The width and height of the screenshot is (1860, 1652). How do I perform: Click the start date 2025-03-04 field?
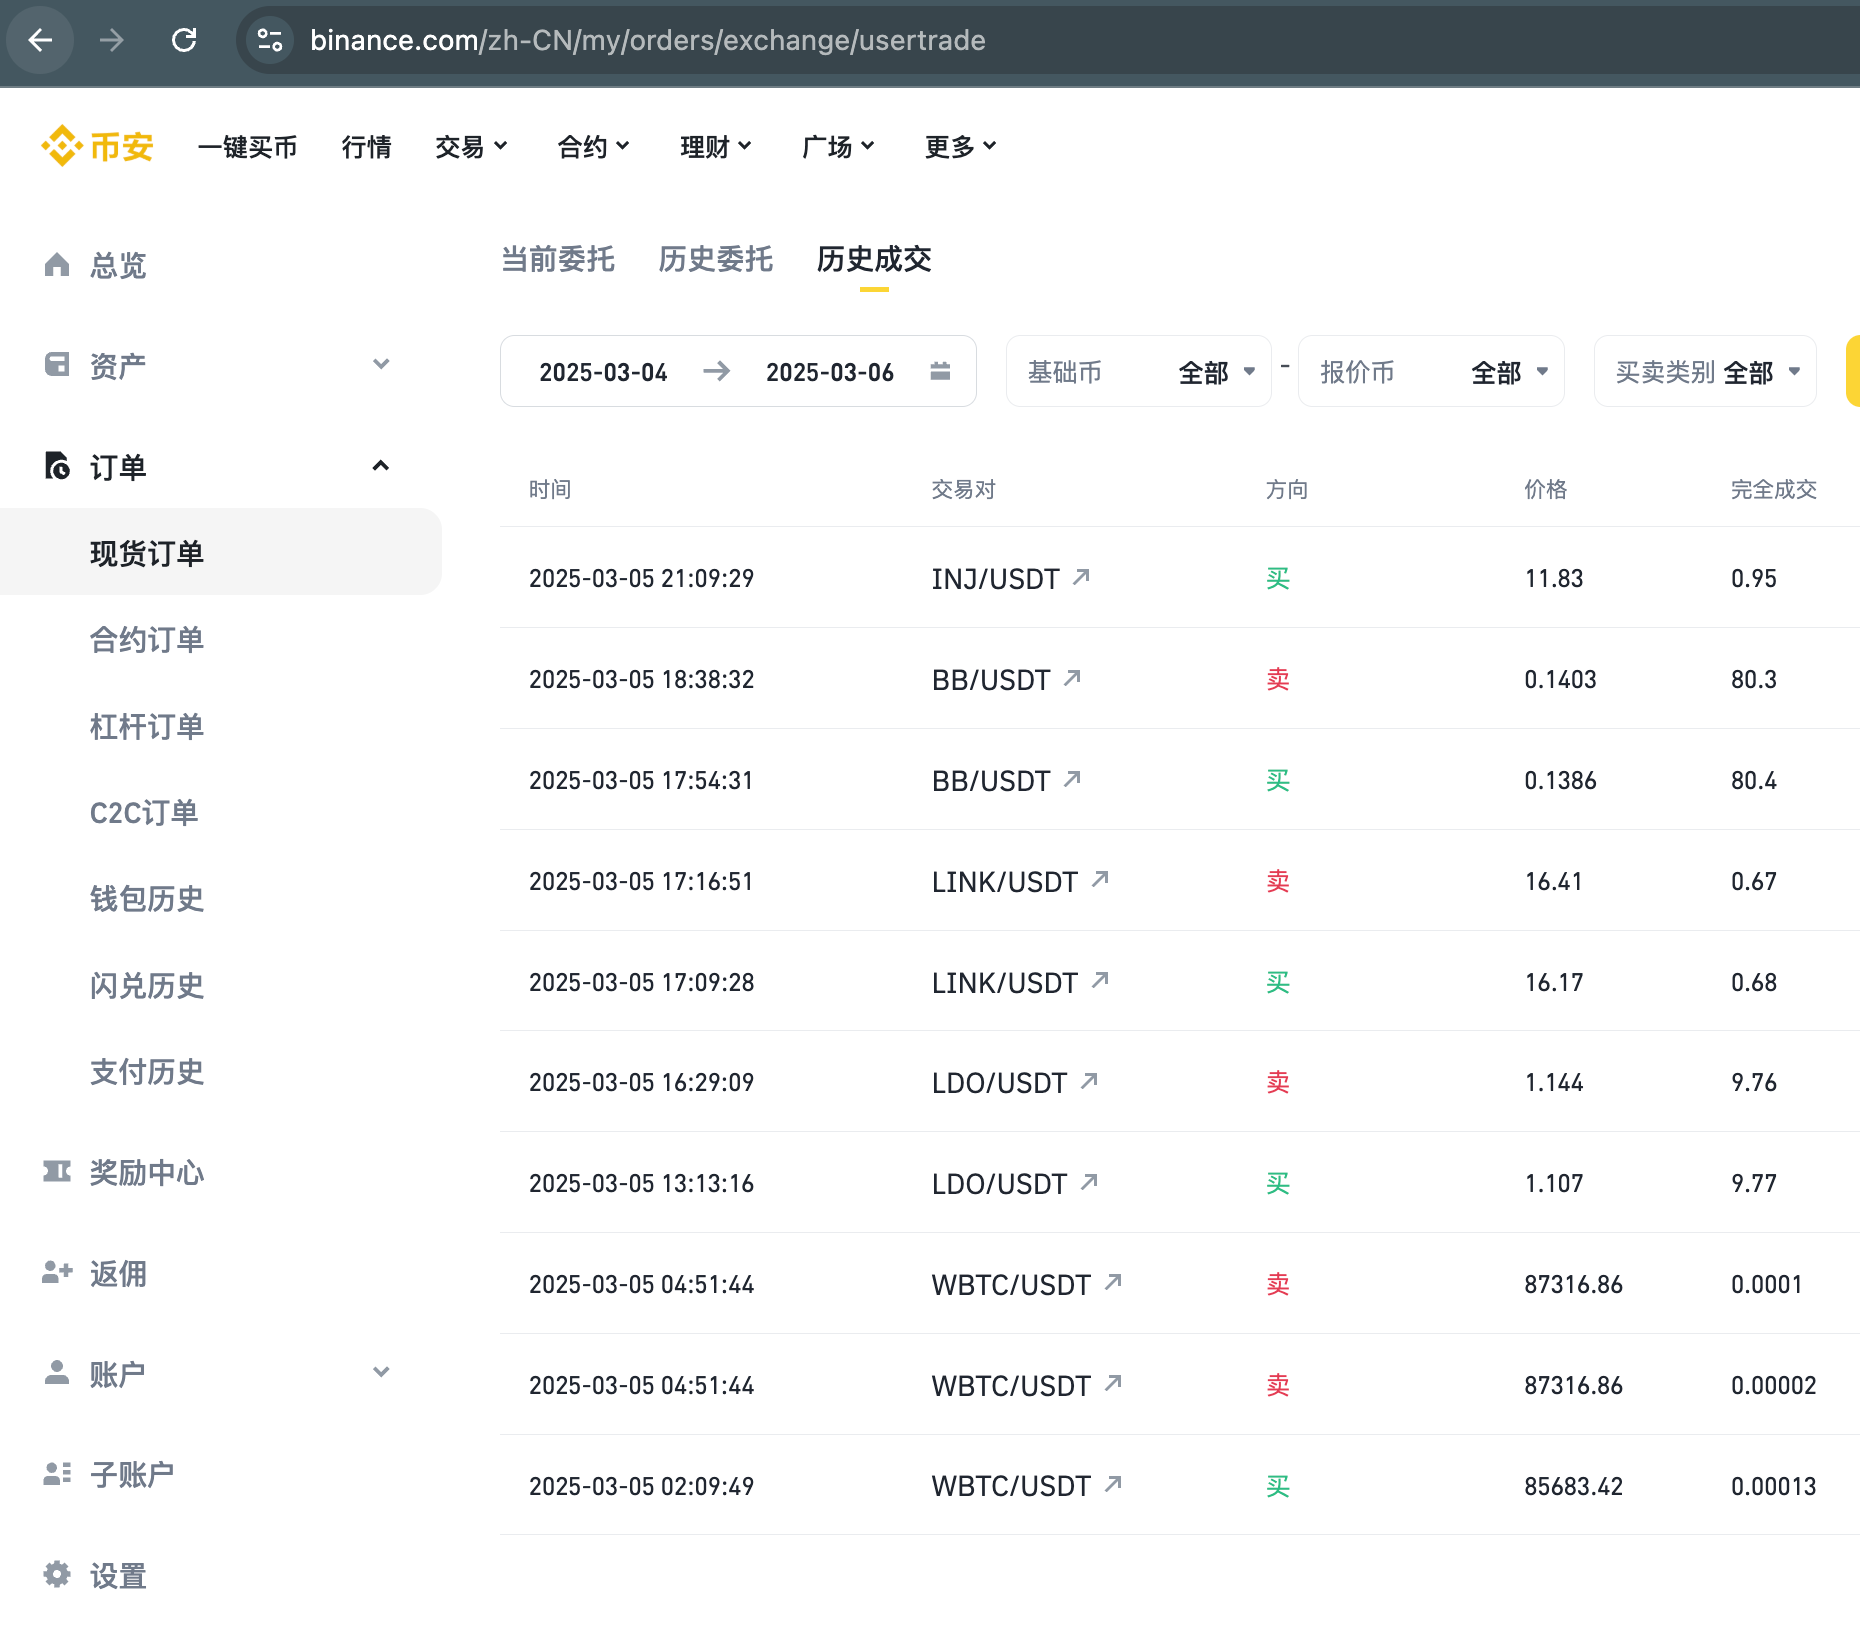603,372
